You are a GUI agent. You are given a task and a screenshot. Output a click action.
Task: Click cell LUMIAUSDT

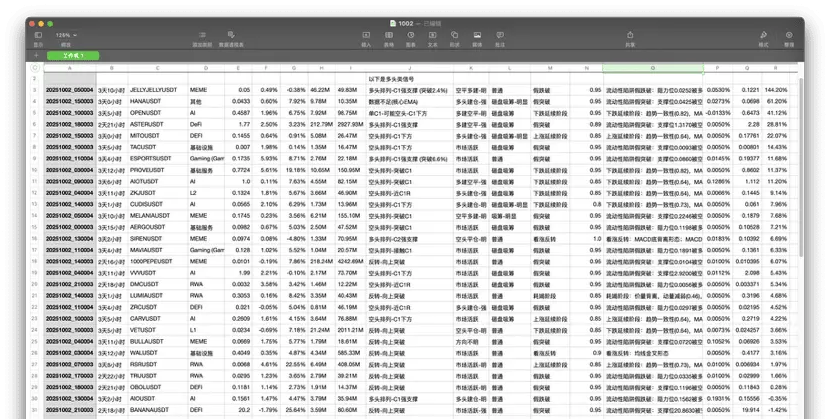[x=158, y=296]
